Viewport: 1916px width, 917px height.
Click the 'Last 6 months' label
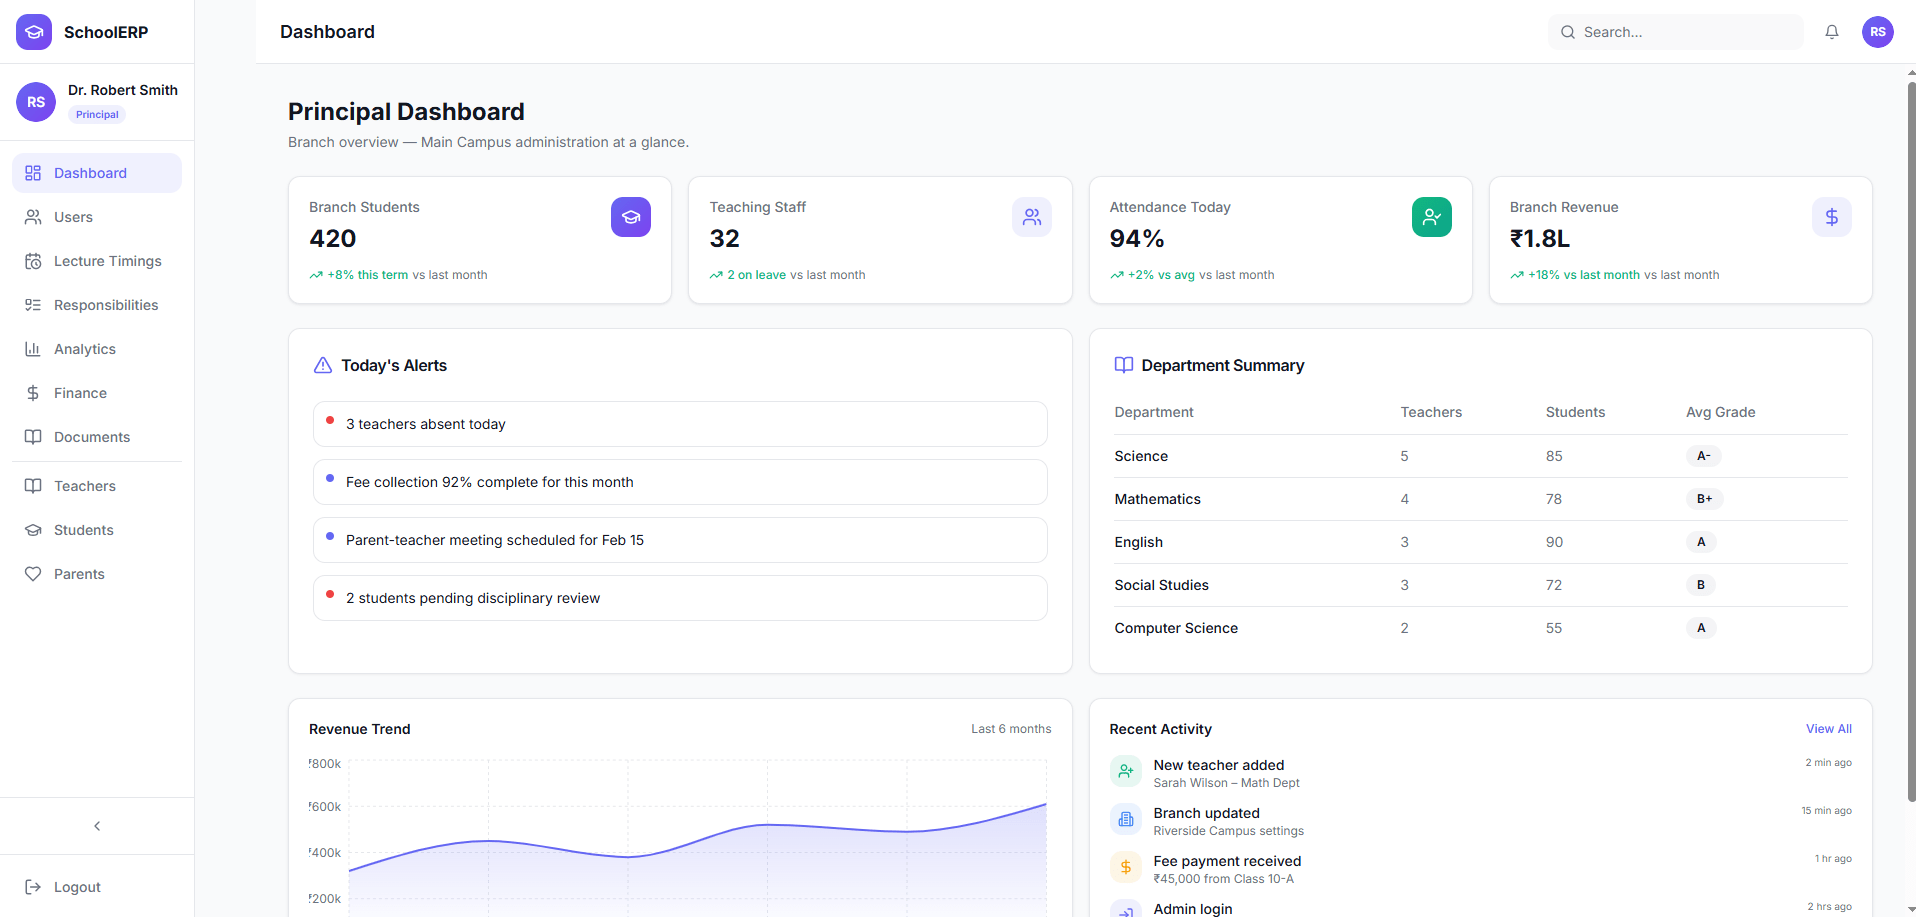[1011, 729]
